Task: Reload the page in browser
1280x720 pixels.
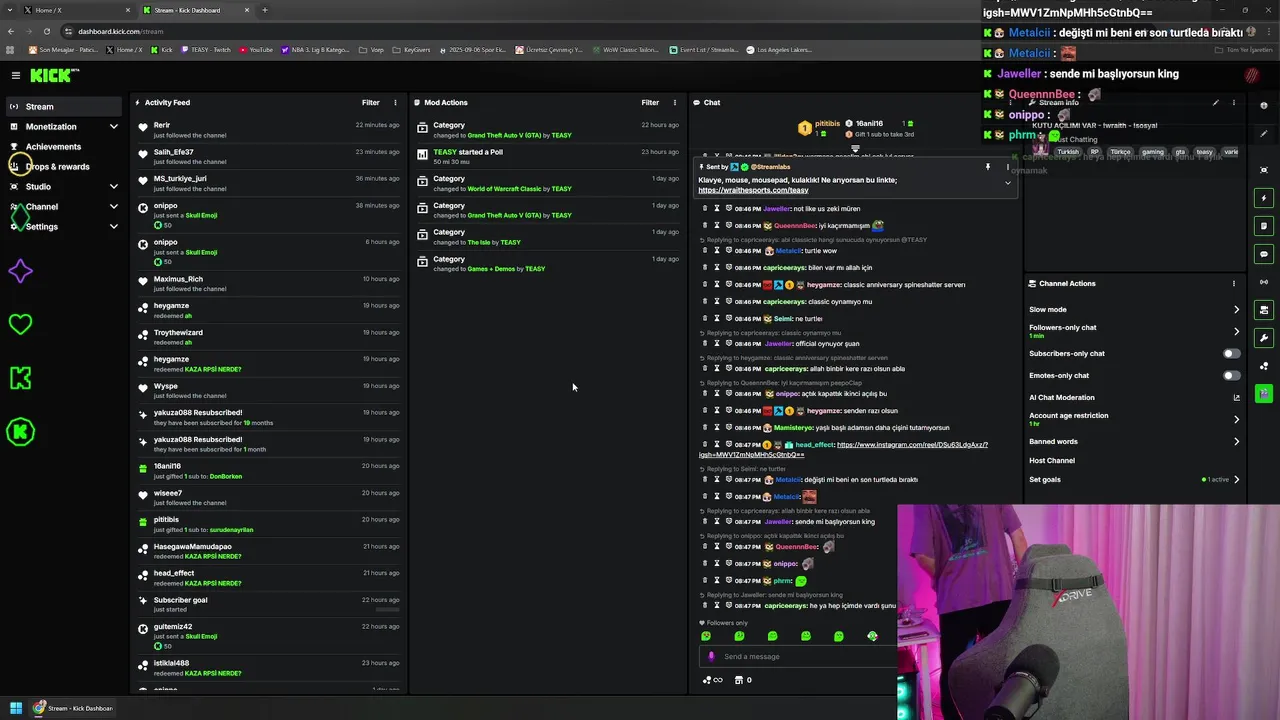Action: pyautogui.click(x=46, y=31)
